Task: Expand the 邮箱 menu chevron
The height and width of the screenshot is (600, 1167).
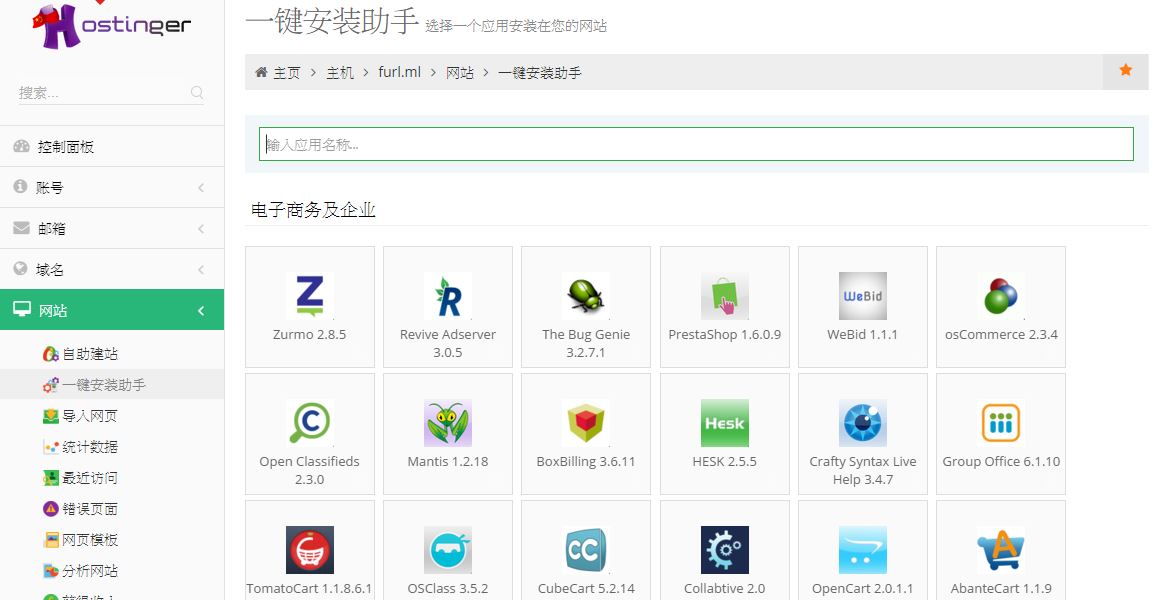Action: [x=201, y=229]
